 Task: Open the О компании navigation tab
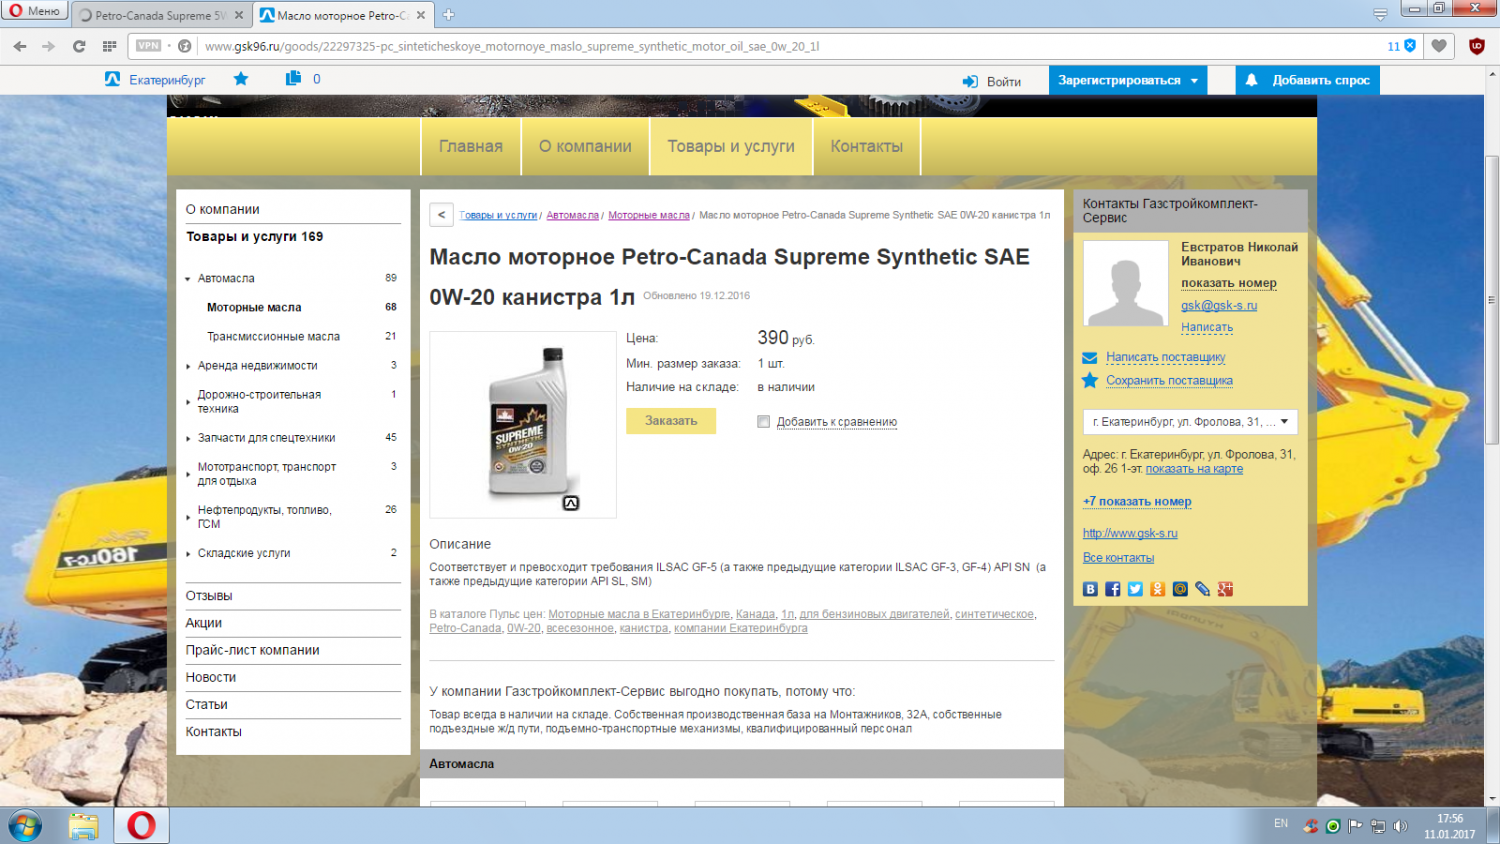tap(585, 146)
